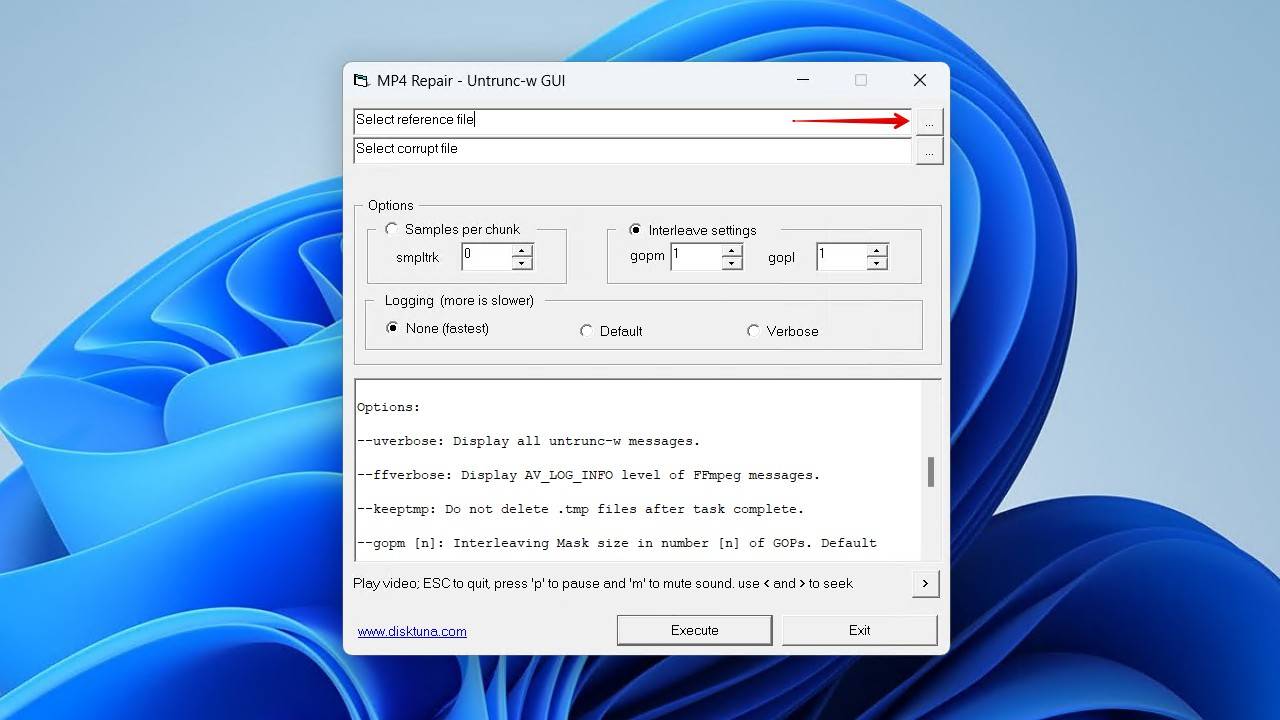Select the Interleave settings radio option

[693, 230]
